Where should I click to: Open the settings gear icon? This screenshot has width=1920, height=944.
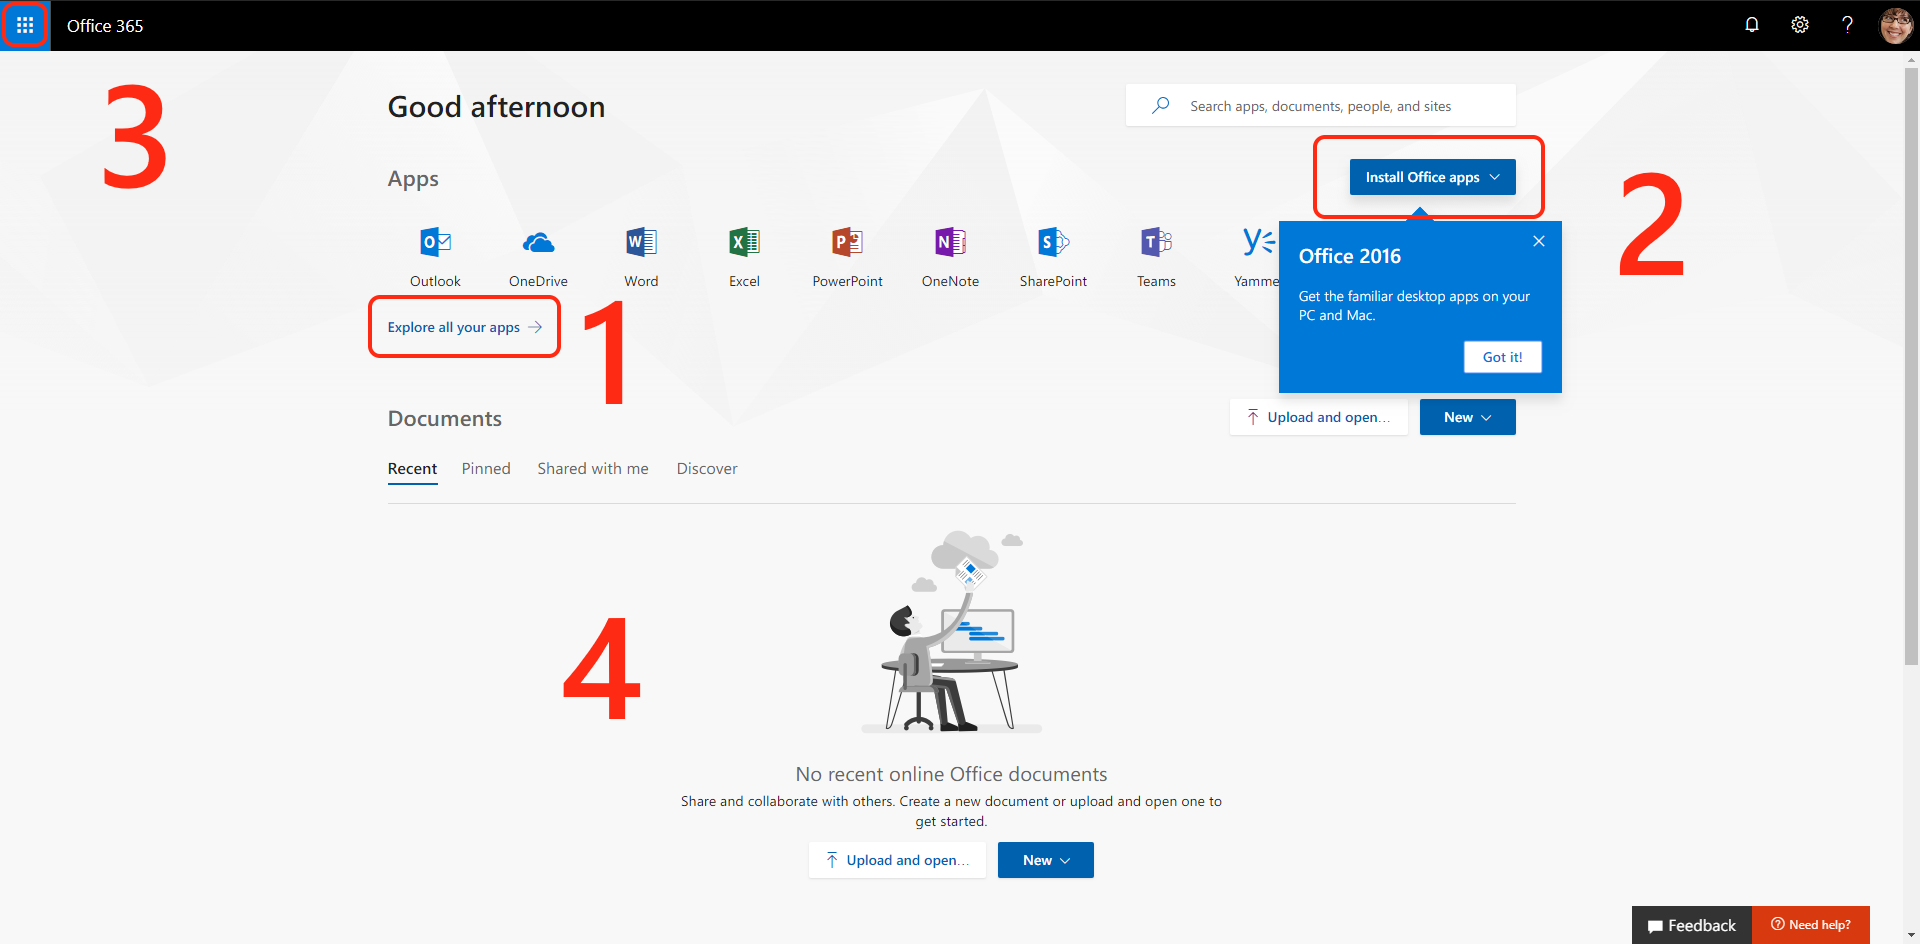(1800, 25)
